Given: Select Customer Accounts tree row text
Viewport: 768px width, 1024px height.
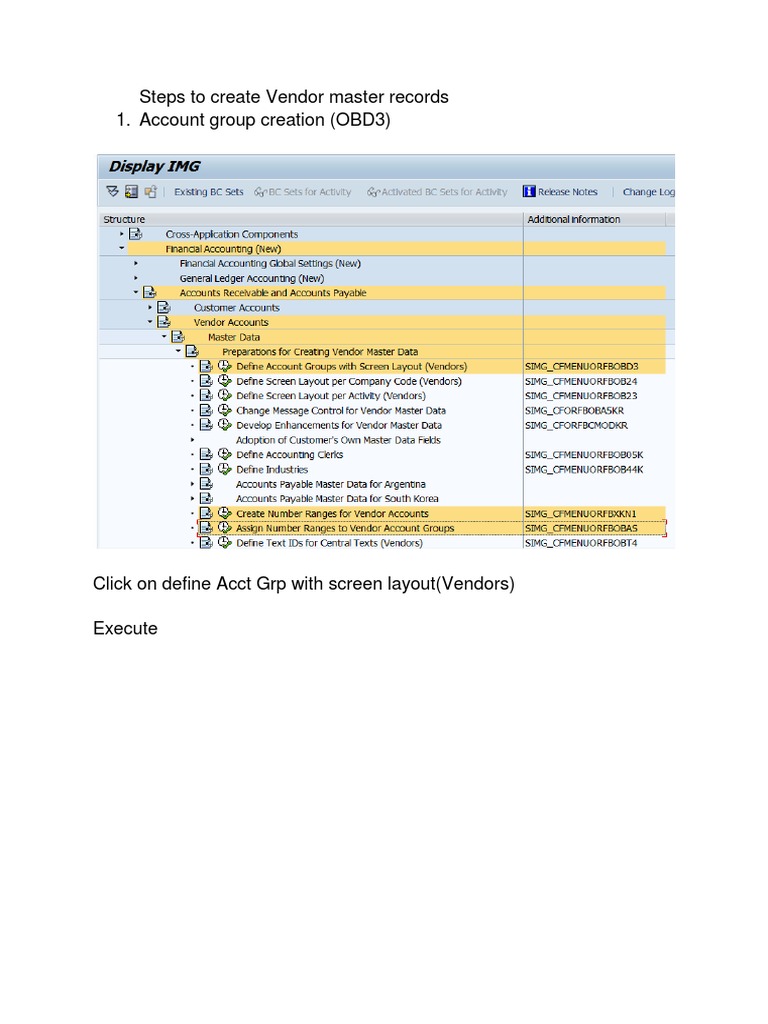Looking at the screenshot, I should coord(236,308).
